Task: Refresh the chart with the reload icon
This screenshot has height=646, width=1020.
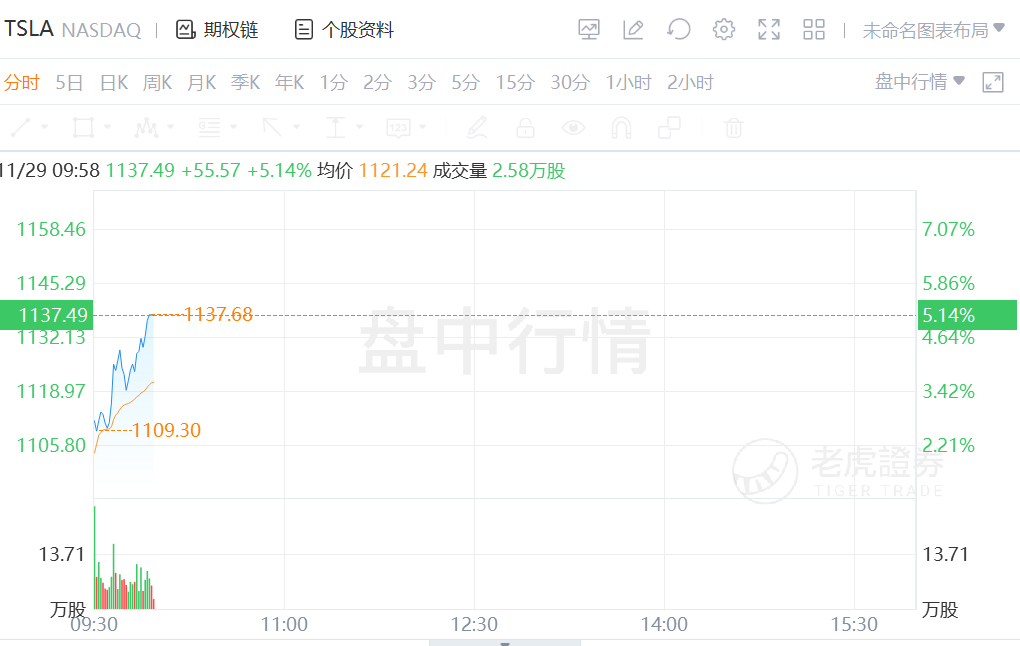Action: pyautogui.click(x=679, y=30)
